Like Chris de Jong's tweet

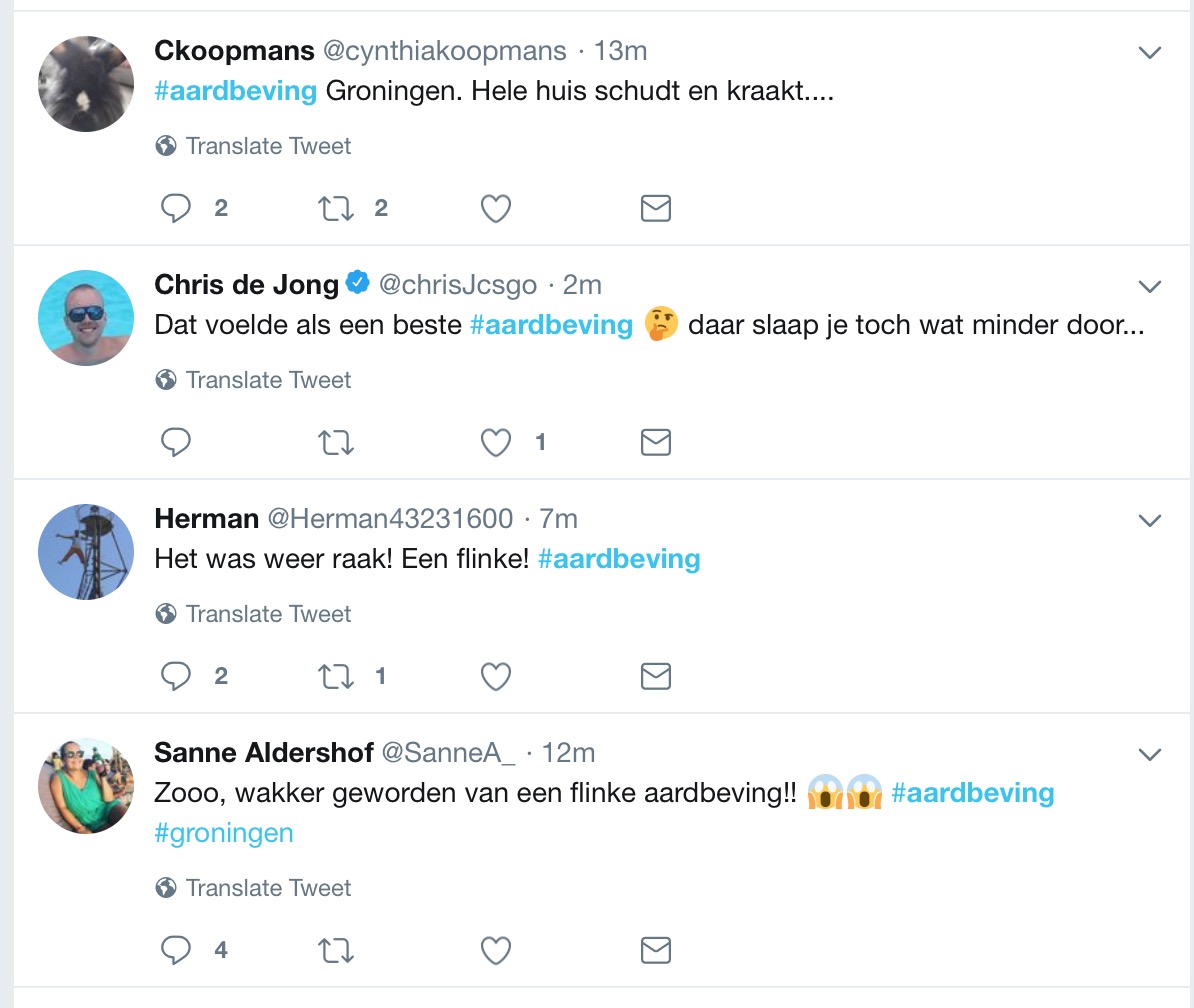(496, 442)
